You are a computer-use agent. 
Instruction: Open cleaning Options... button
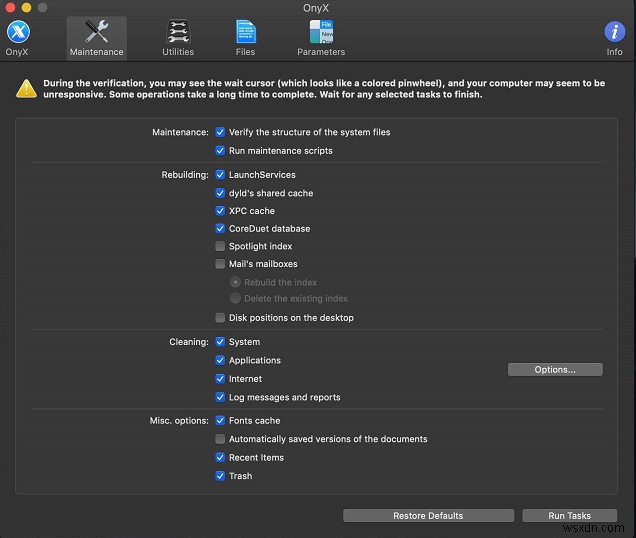pos(555,370)
